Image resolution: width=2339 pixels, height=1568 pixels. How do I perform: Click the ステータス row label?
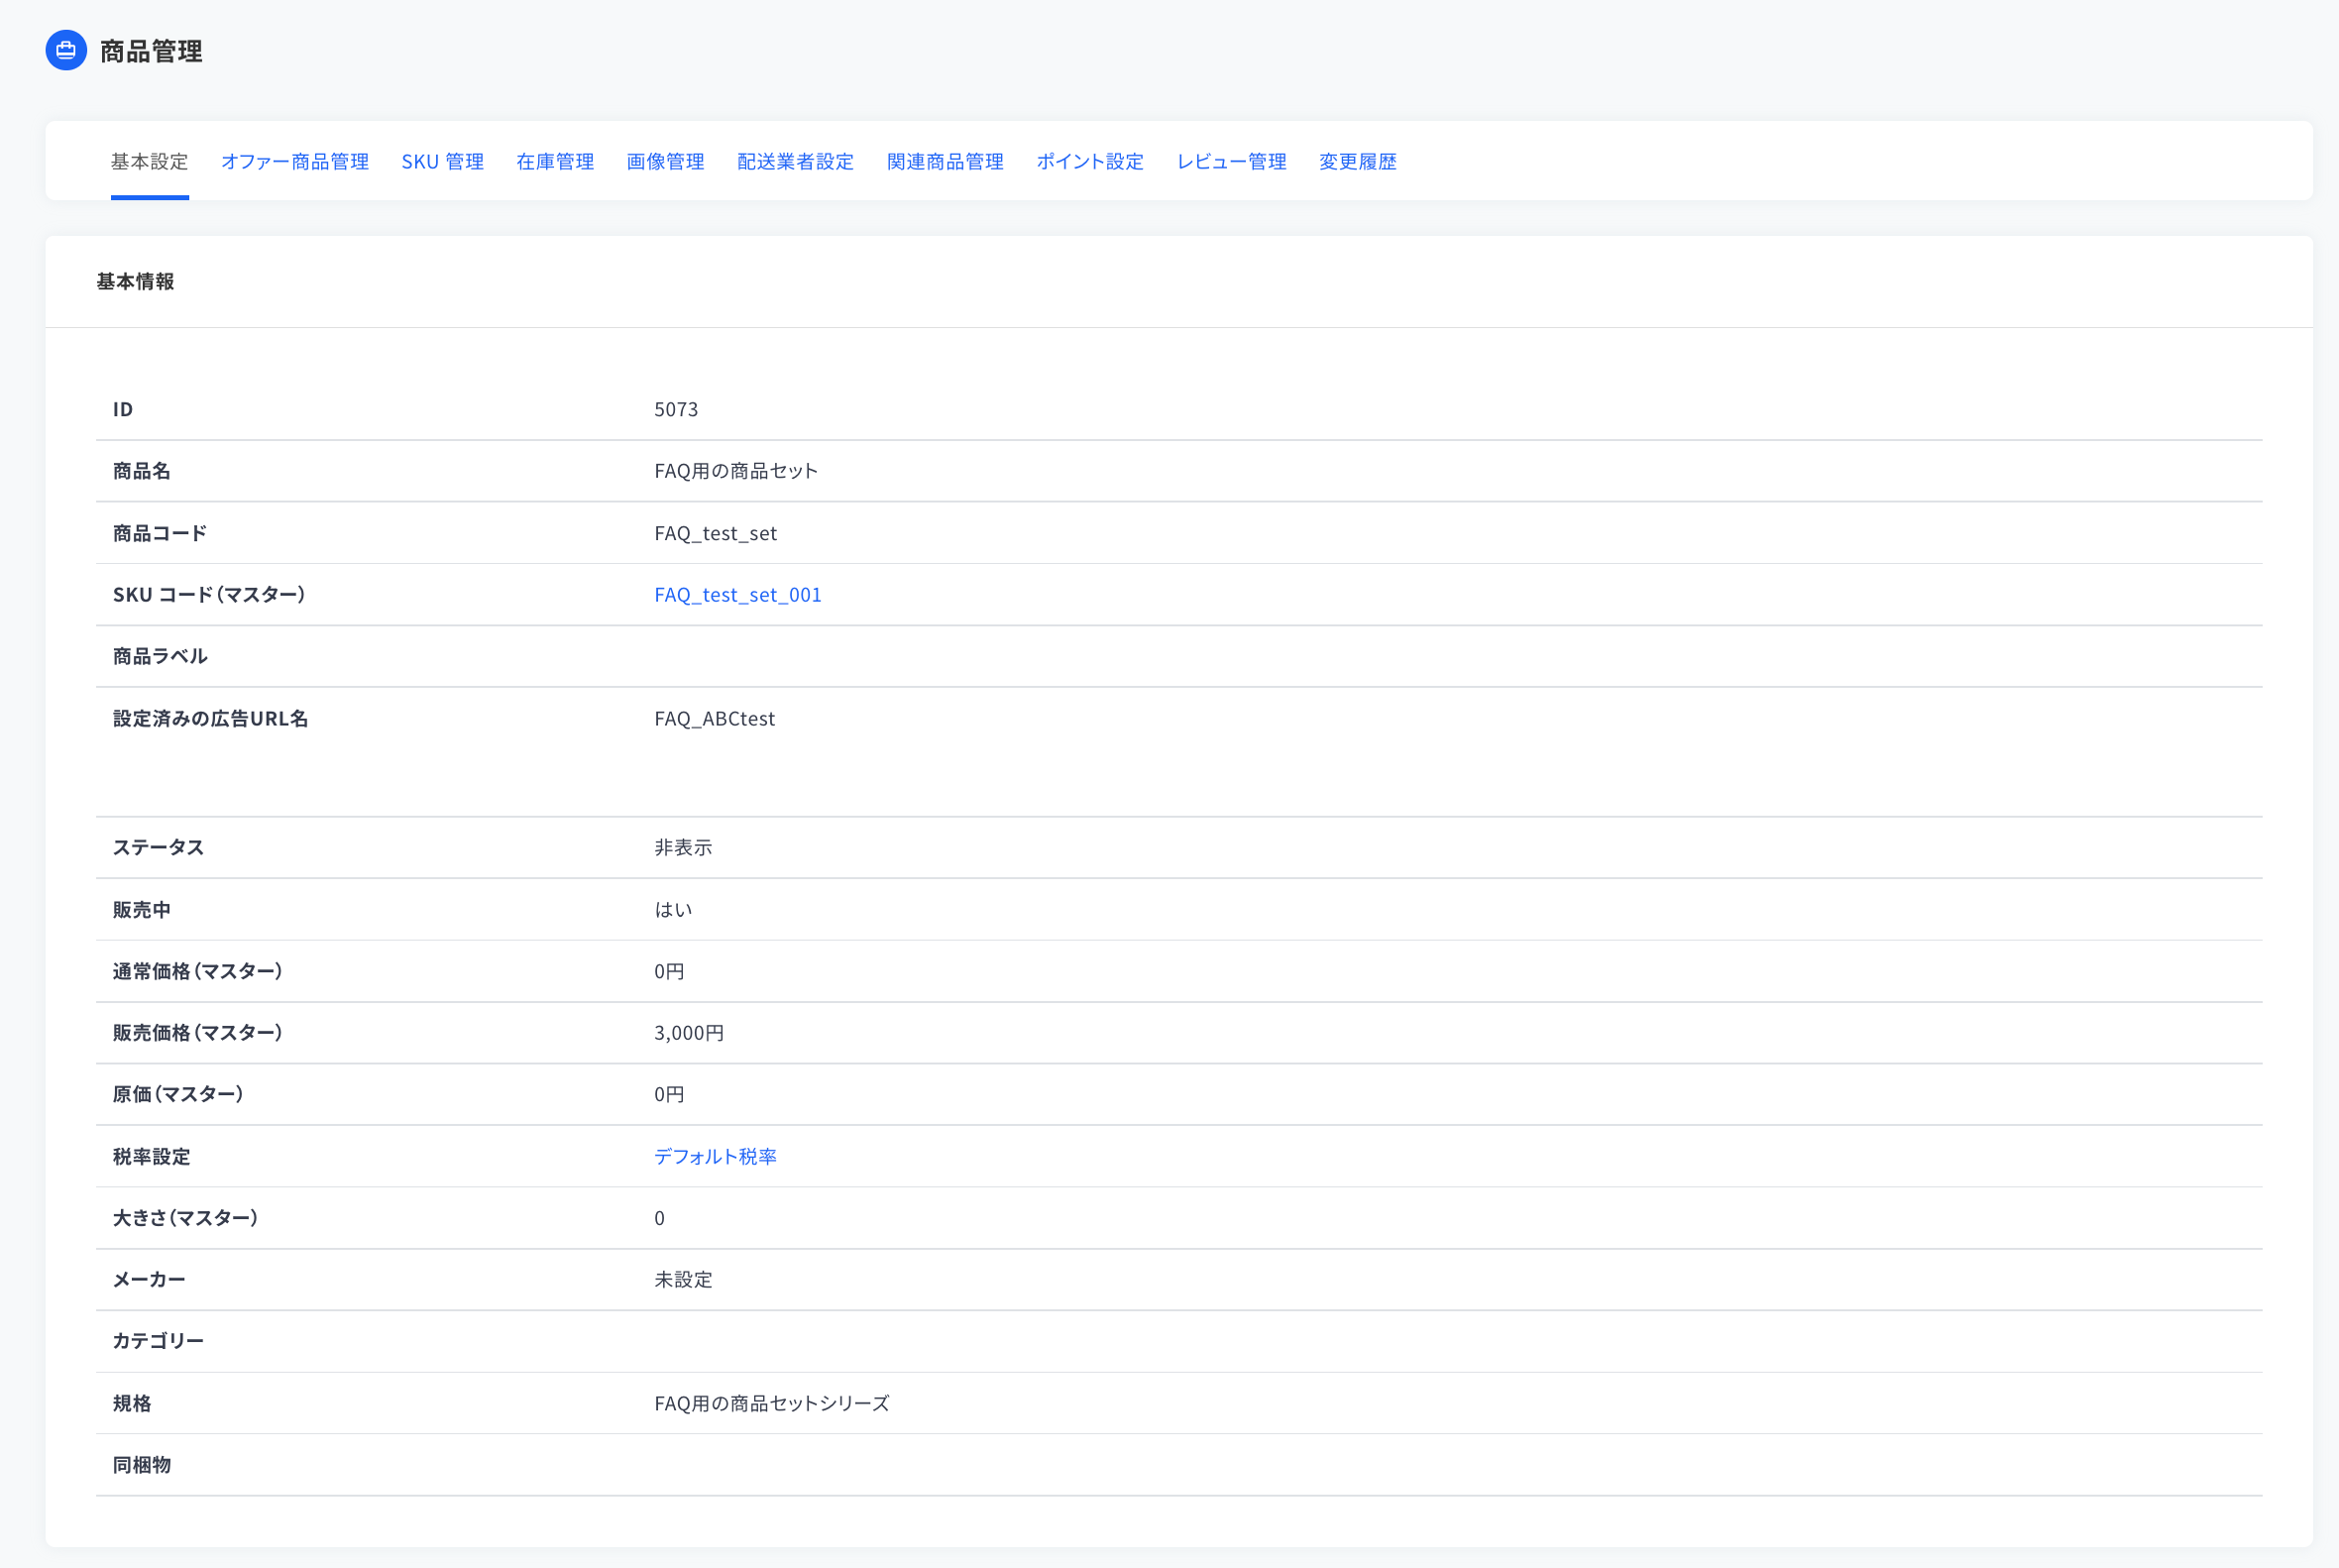[158, 847]
